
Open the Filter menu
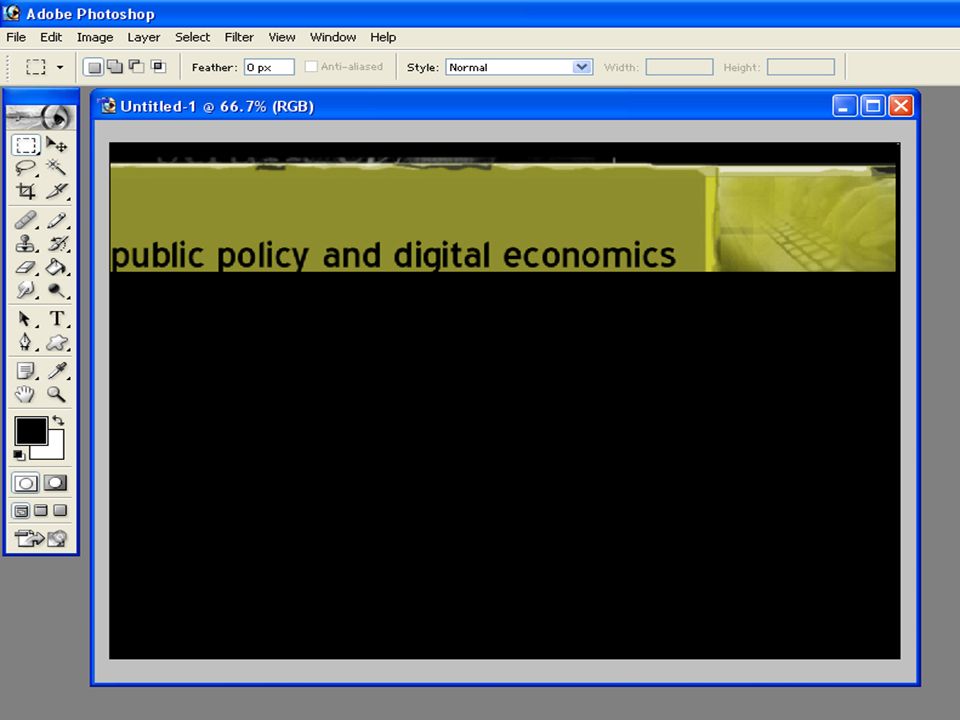(x=239, y=37)
